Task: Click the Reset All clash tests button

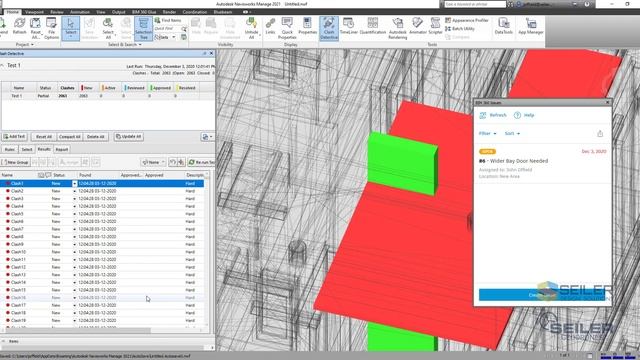Action: (x=44, y=137)
